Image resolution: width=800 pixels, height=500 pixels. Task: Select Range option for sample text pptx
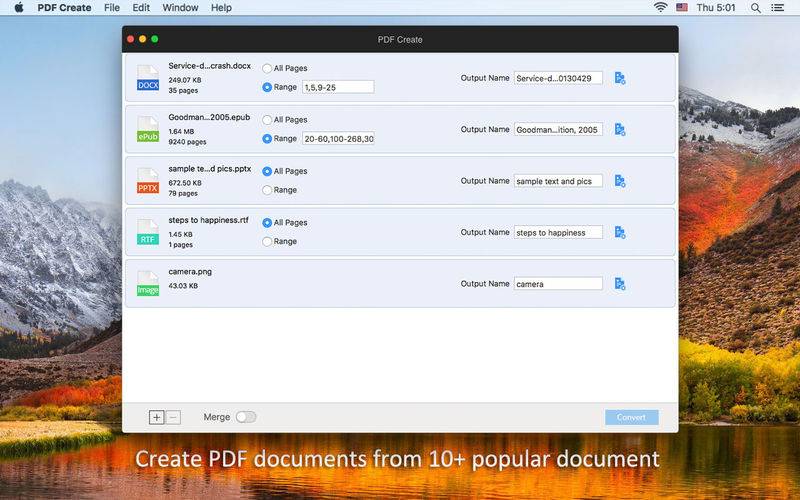tap(267, 190)
